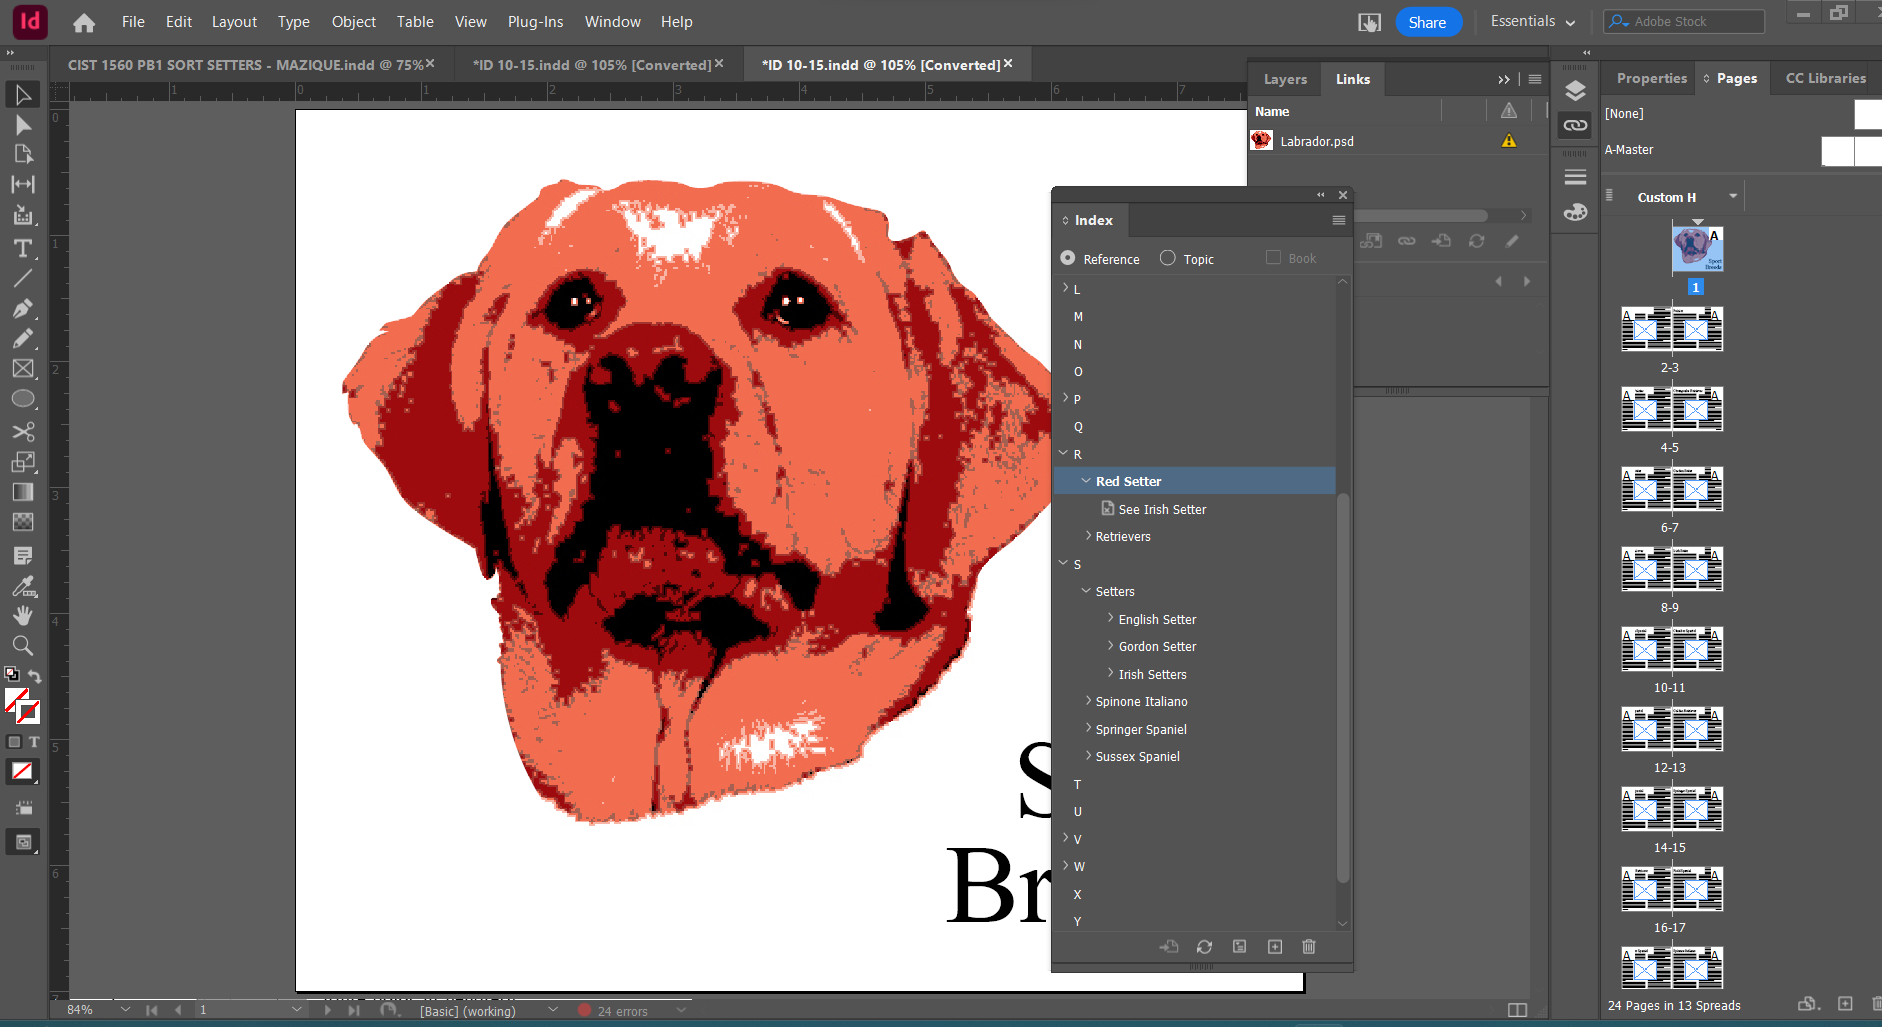The image size is (1882, 1027).
Task: Select the Type tool
Action: (22, 248)
